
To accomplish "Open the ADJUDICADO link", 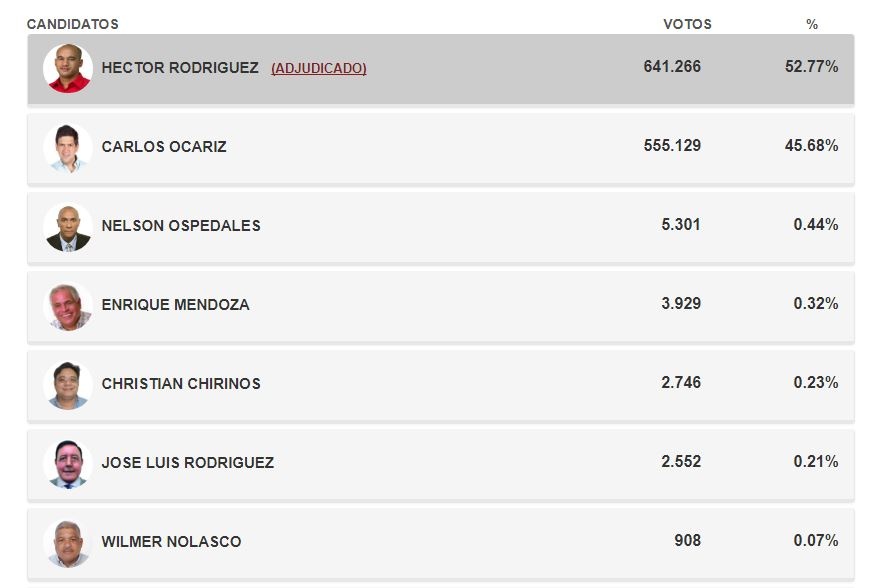I will 318,68.
